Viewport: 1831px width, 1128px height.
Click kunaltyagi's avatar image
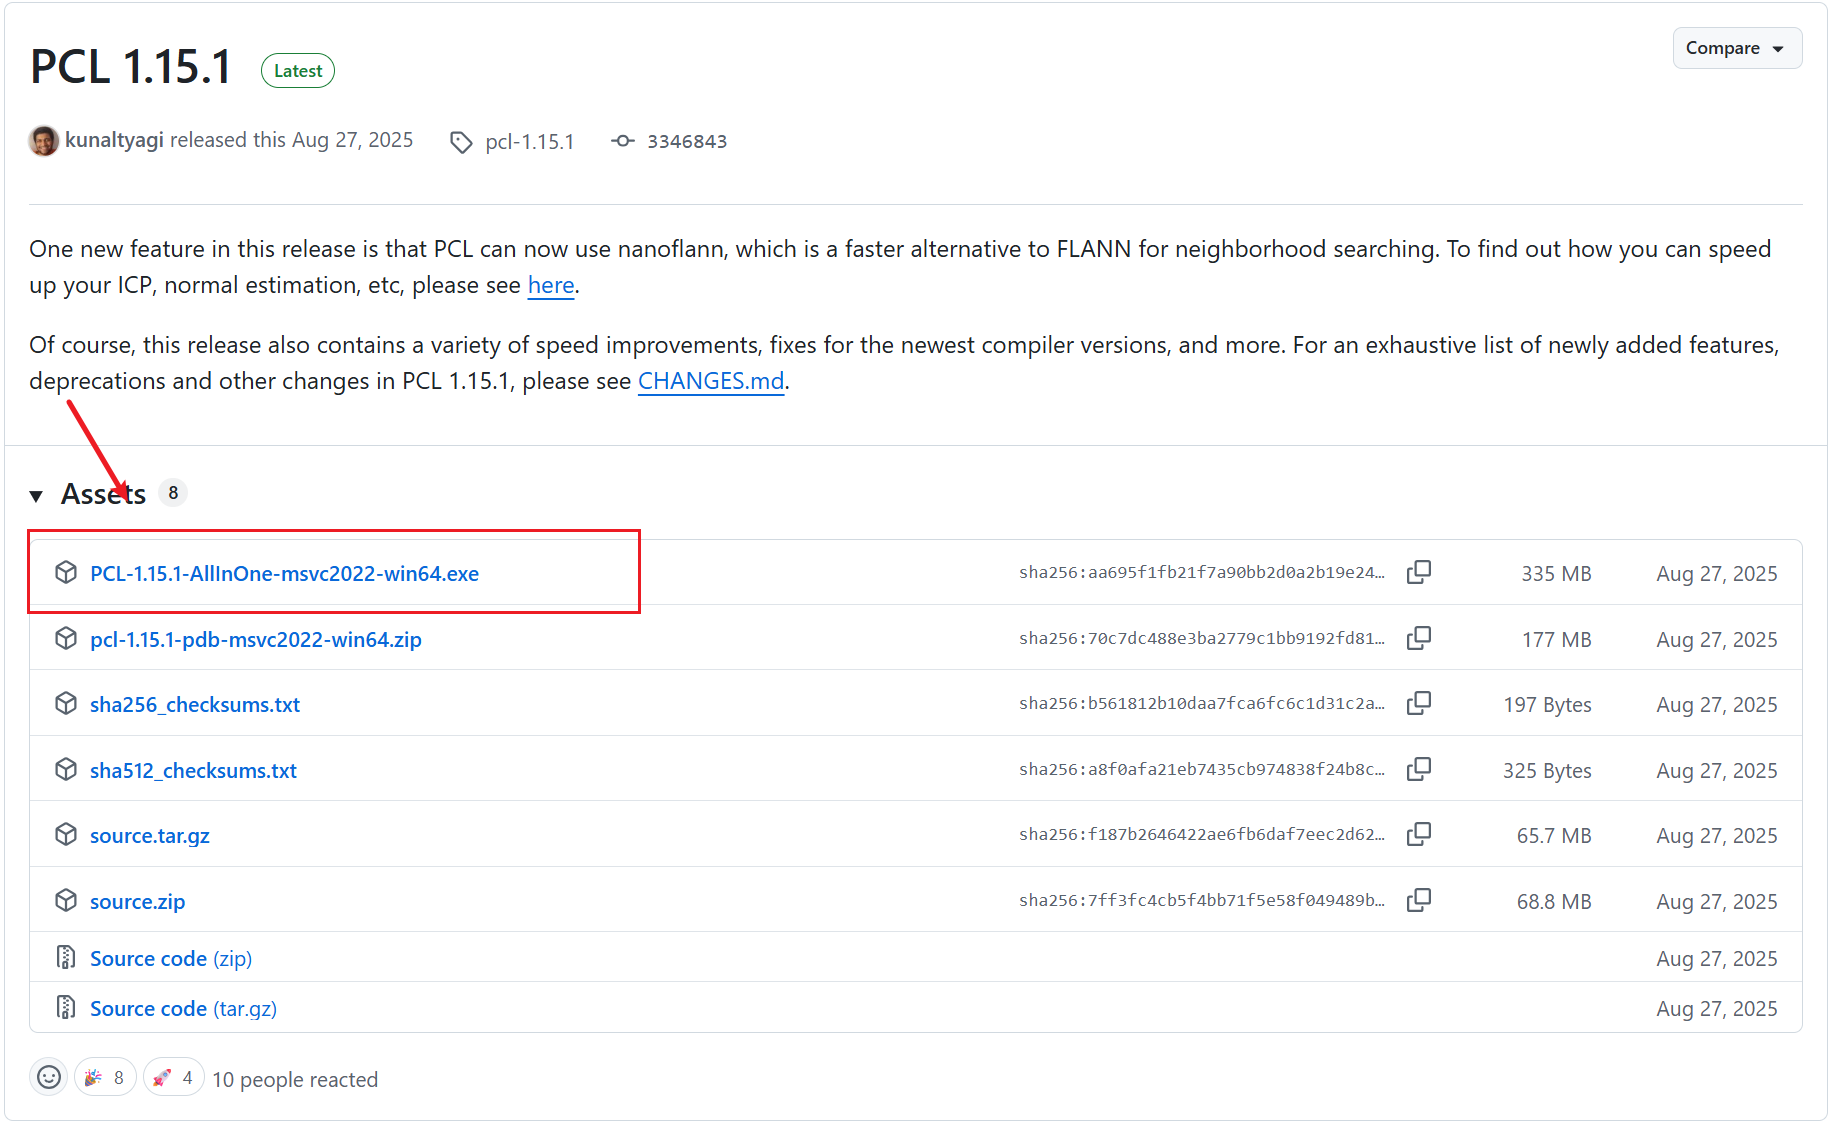(x=43, y=141)
